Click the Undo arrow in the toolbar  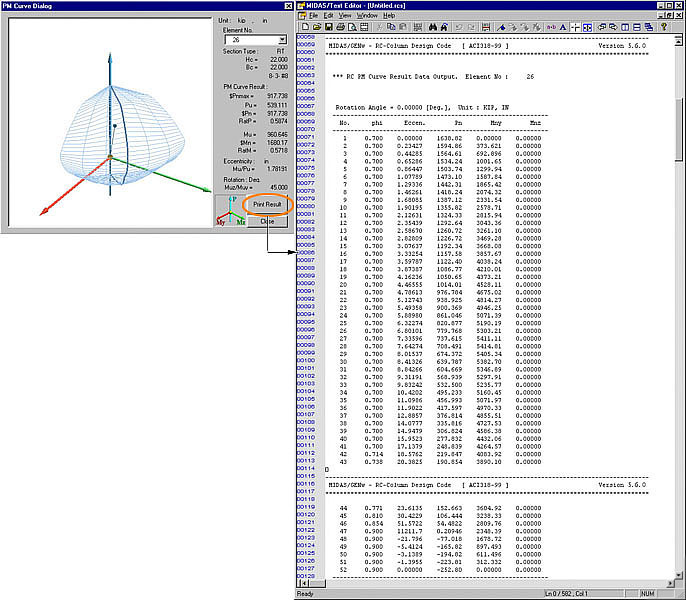[x=459, y=27]
